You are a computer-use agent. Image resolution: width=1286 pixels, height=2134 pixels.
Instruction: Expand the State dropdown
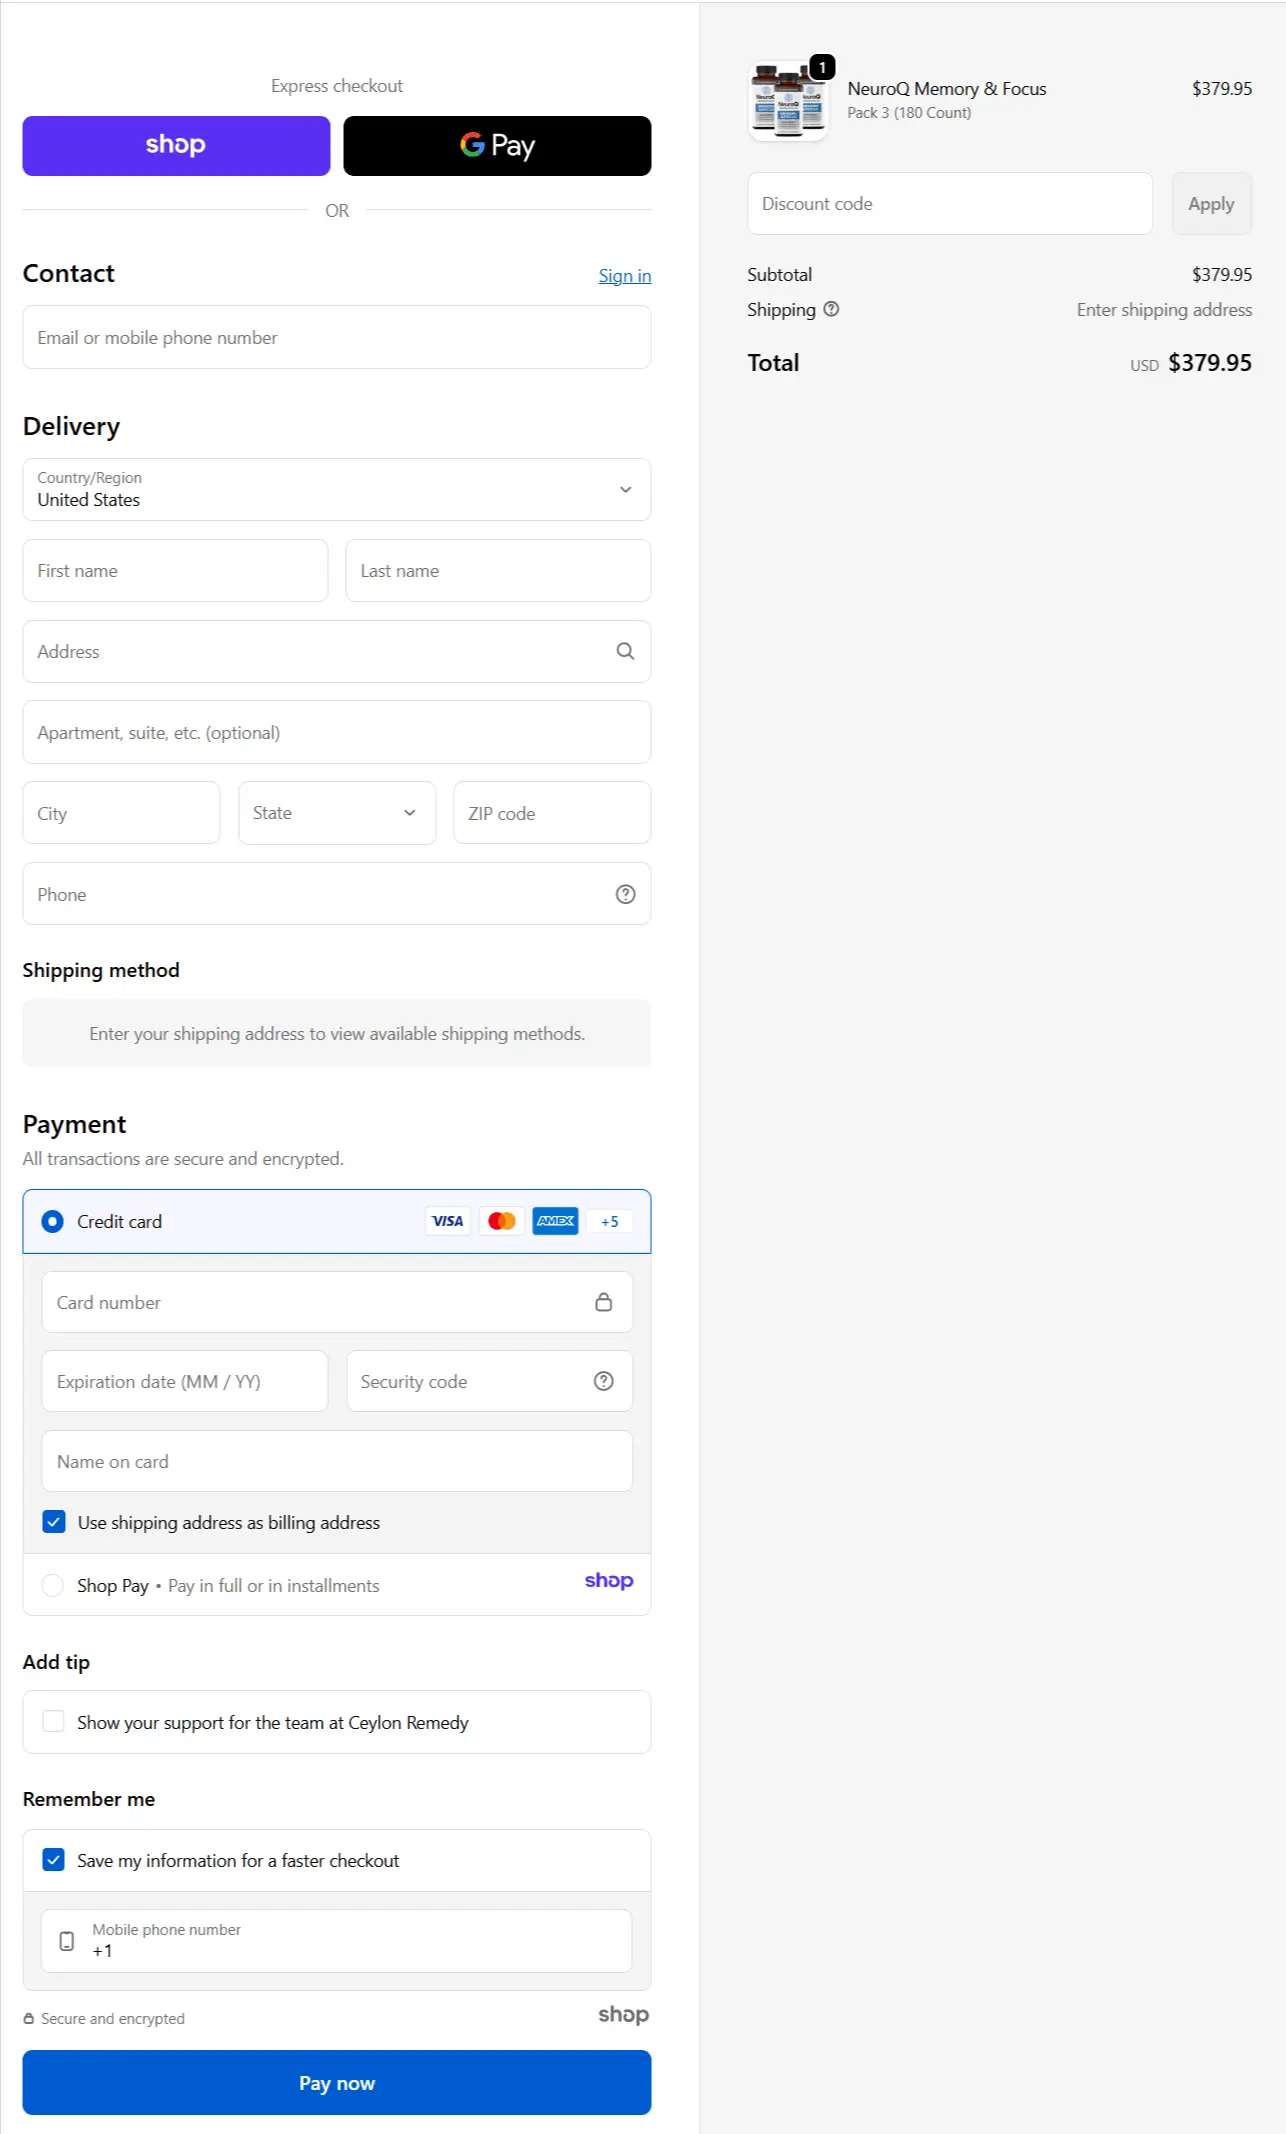pos(336,813)
